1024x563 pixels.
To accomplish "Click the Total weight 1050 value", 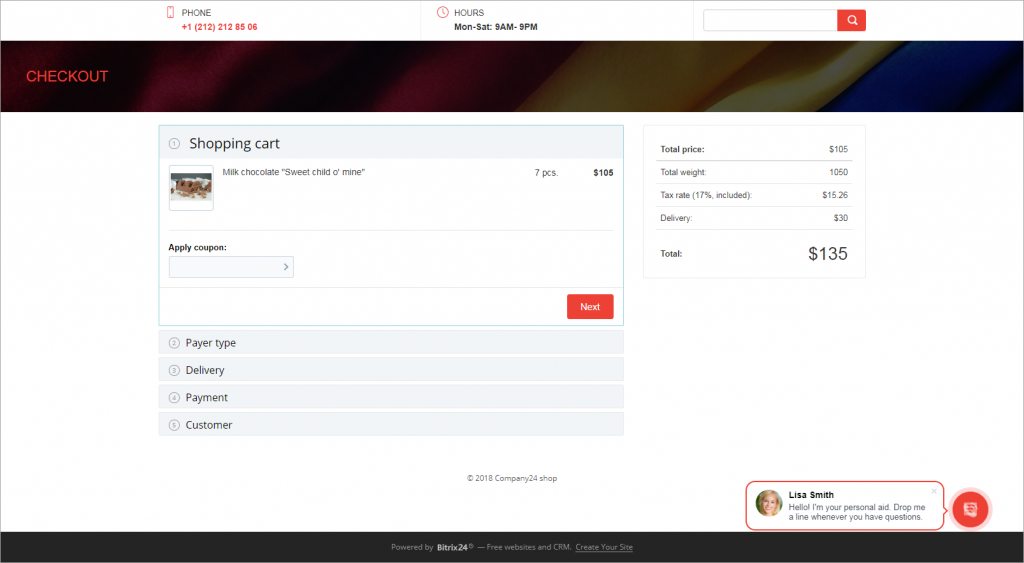I will pyautogui.click(x=839, y=172).
